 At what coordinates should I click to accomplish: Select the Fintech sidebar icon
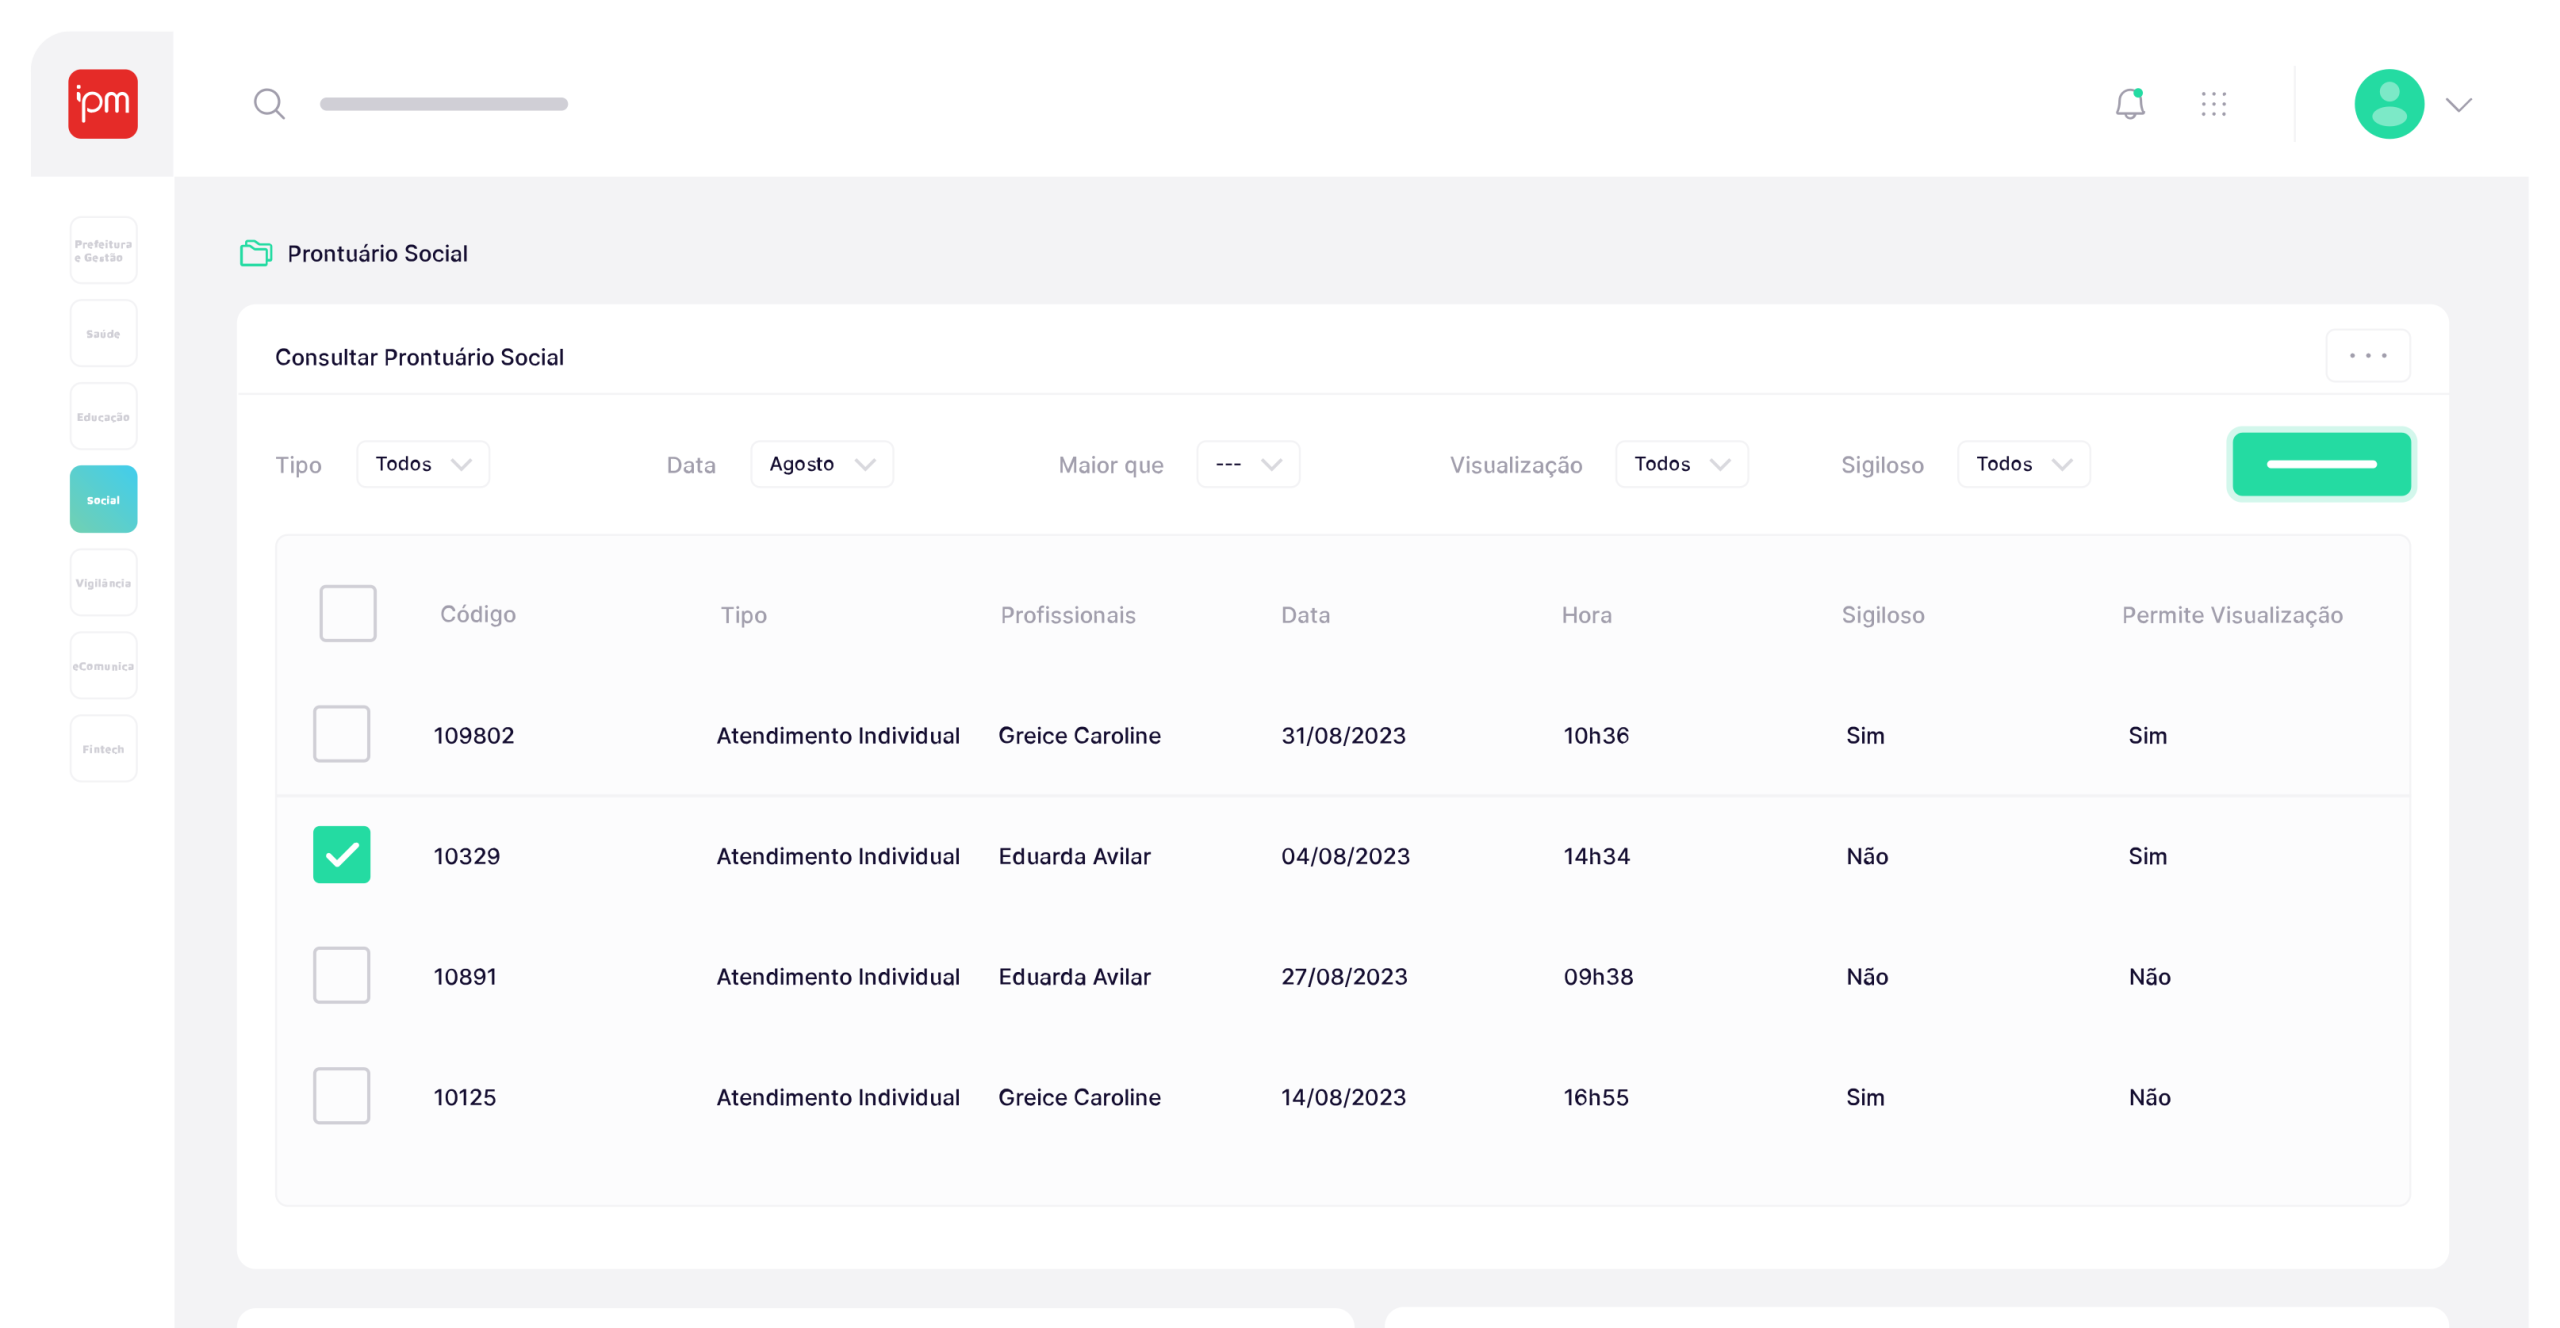pyautogui.click(x=103, y=747)
